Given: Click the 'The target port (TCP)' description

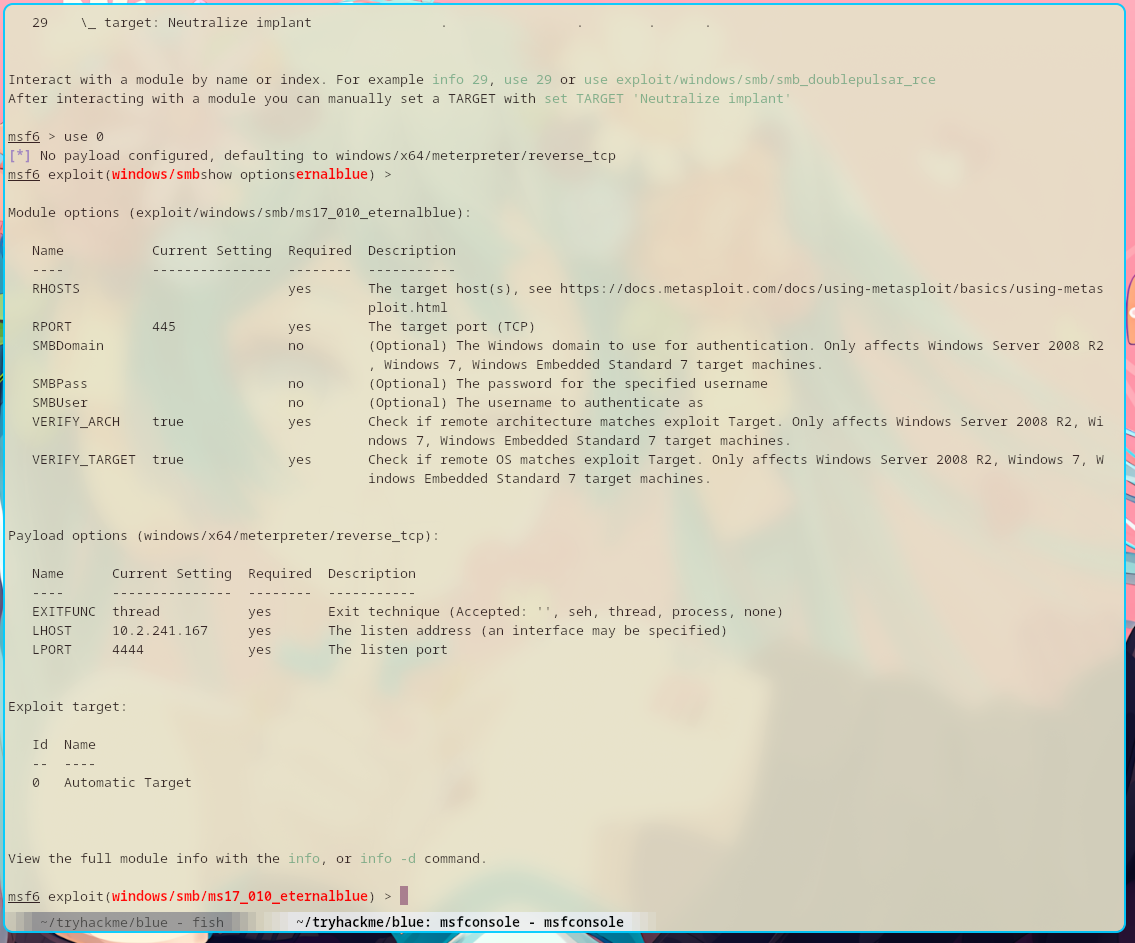Looking at the screenshot, I should (x=452, y=326).
